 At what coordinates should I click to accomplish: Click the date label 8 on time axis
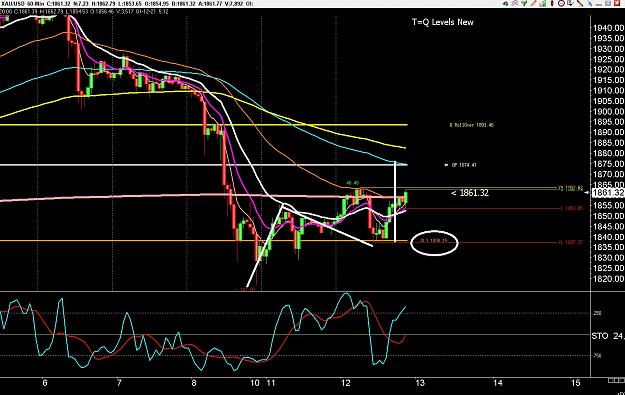(x=194, y=383)
